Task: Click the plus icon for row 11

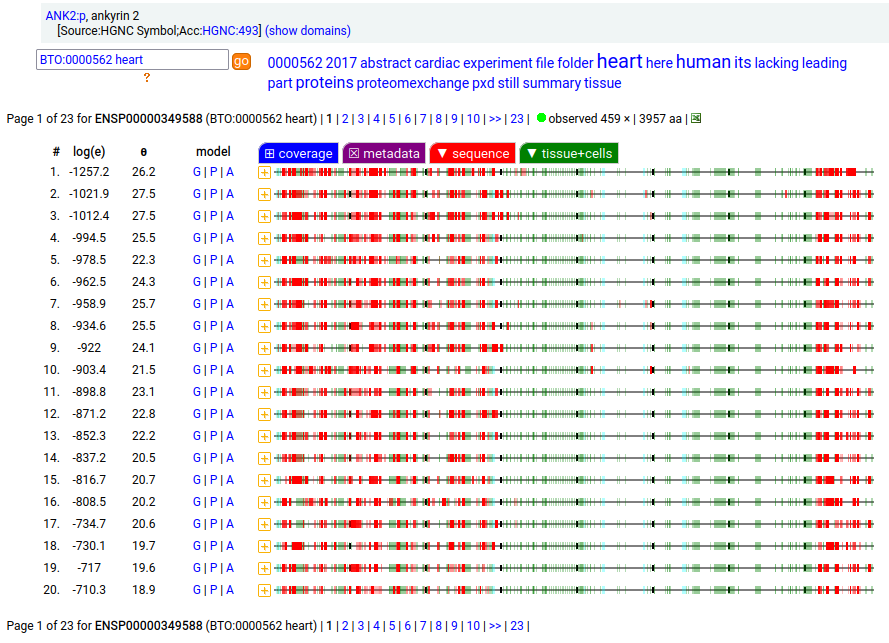Action: [x=264, y=392]
